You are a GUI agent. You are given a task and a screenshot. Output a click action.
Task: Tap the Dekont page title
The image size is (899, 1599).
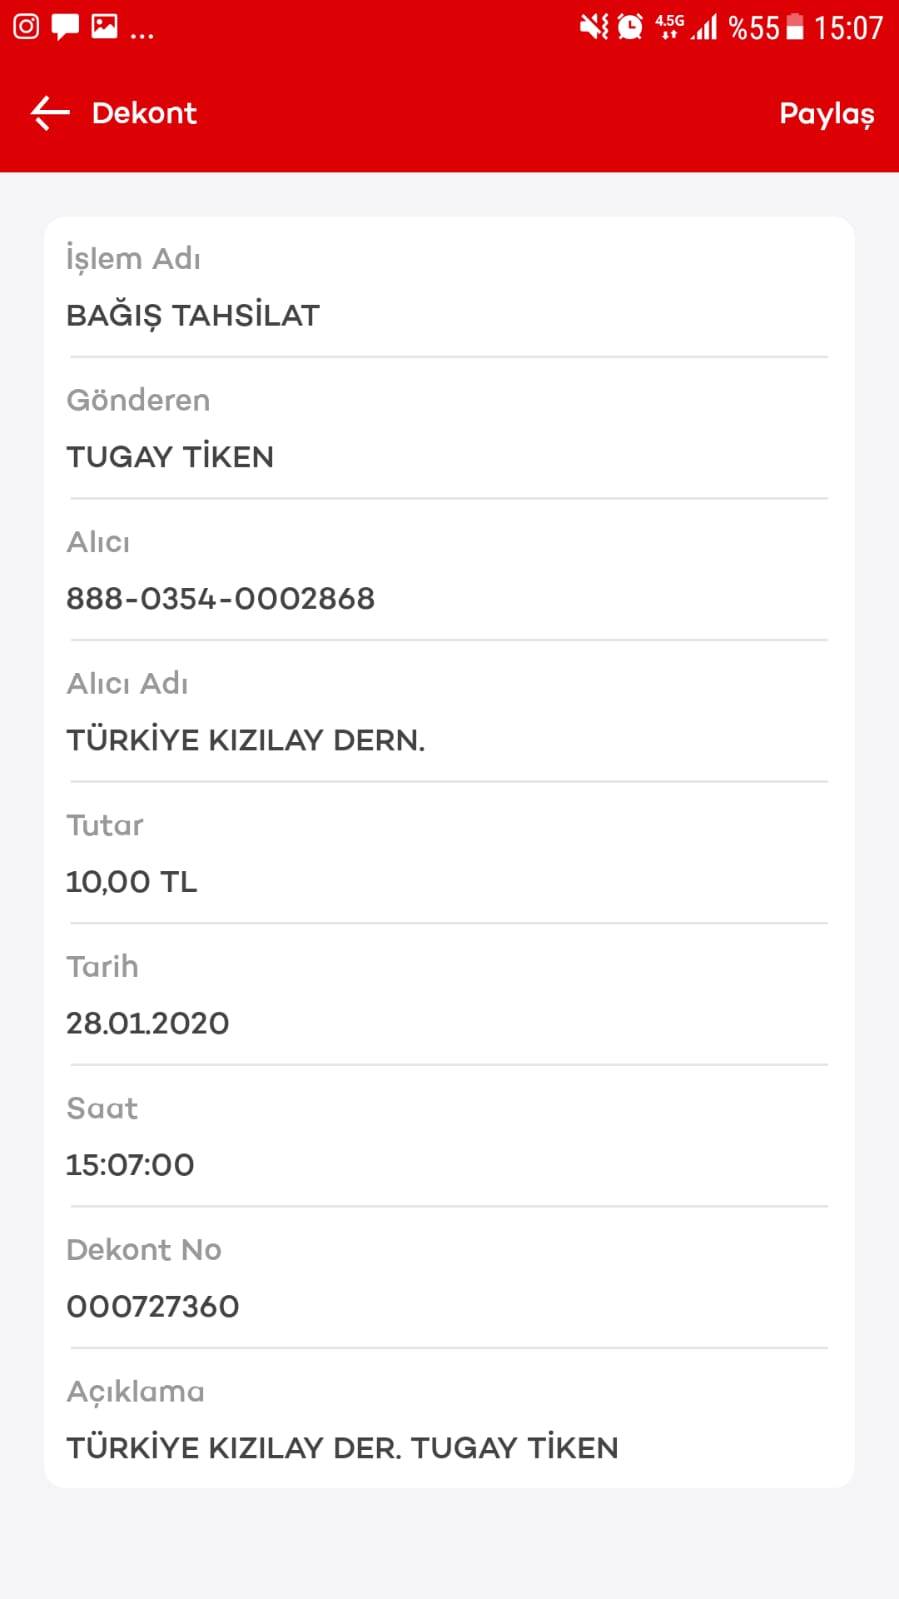[144, 113]
